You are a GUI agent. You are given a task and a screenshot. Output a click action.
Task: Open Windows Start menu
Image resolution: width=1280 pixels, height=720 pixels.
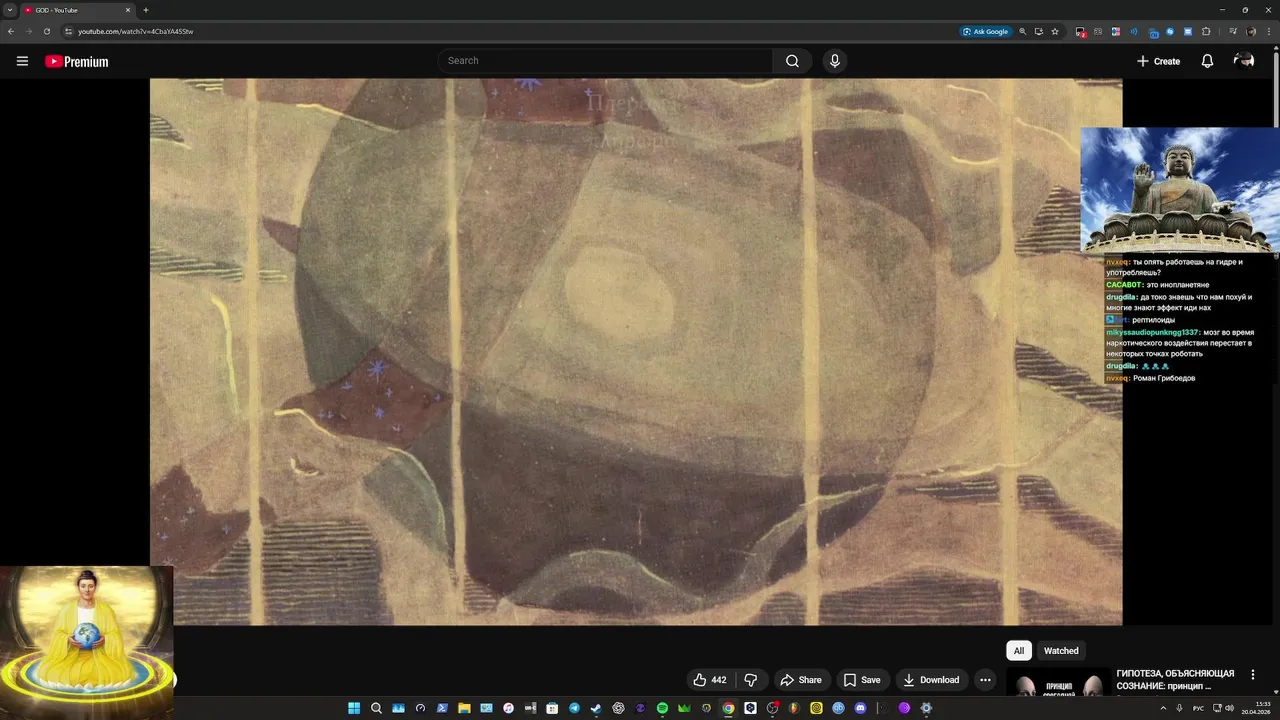coord(354,708)
